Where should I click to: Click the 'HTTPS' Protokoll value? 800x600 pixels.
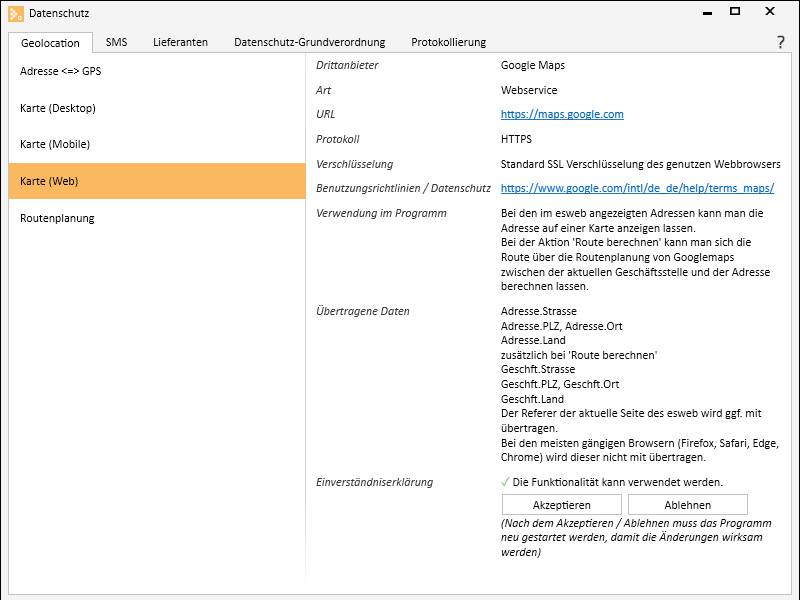[x=516, y=139]
